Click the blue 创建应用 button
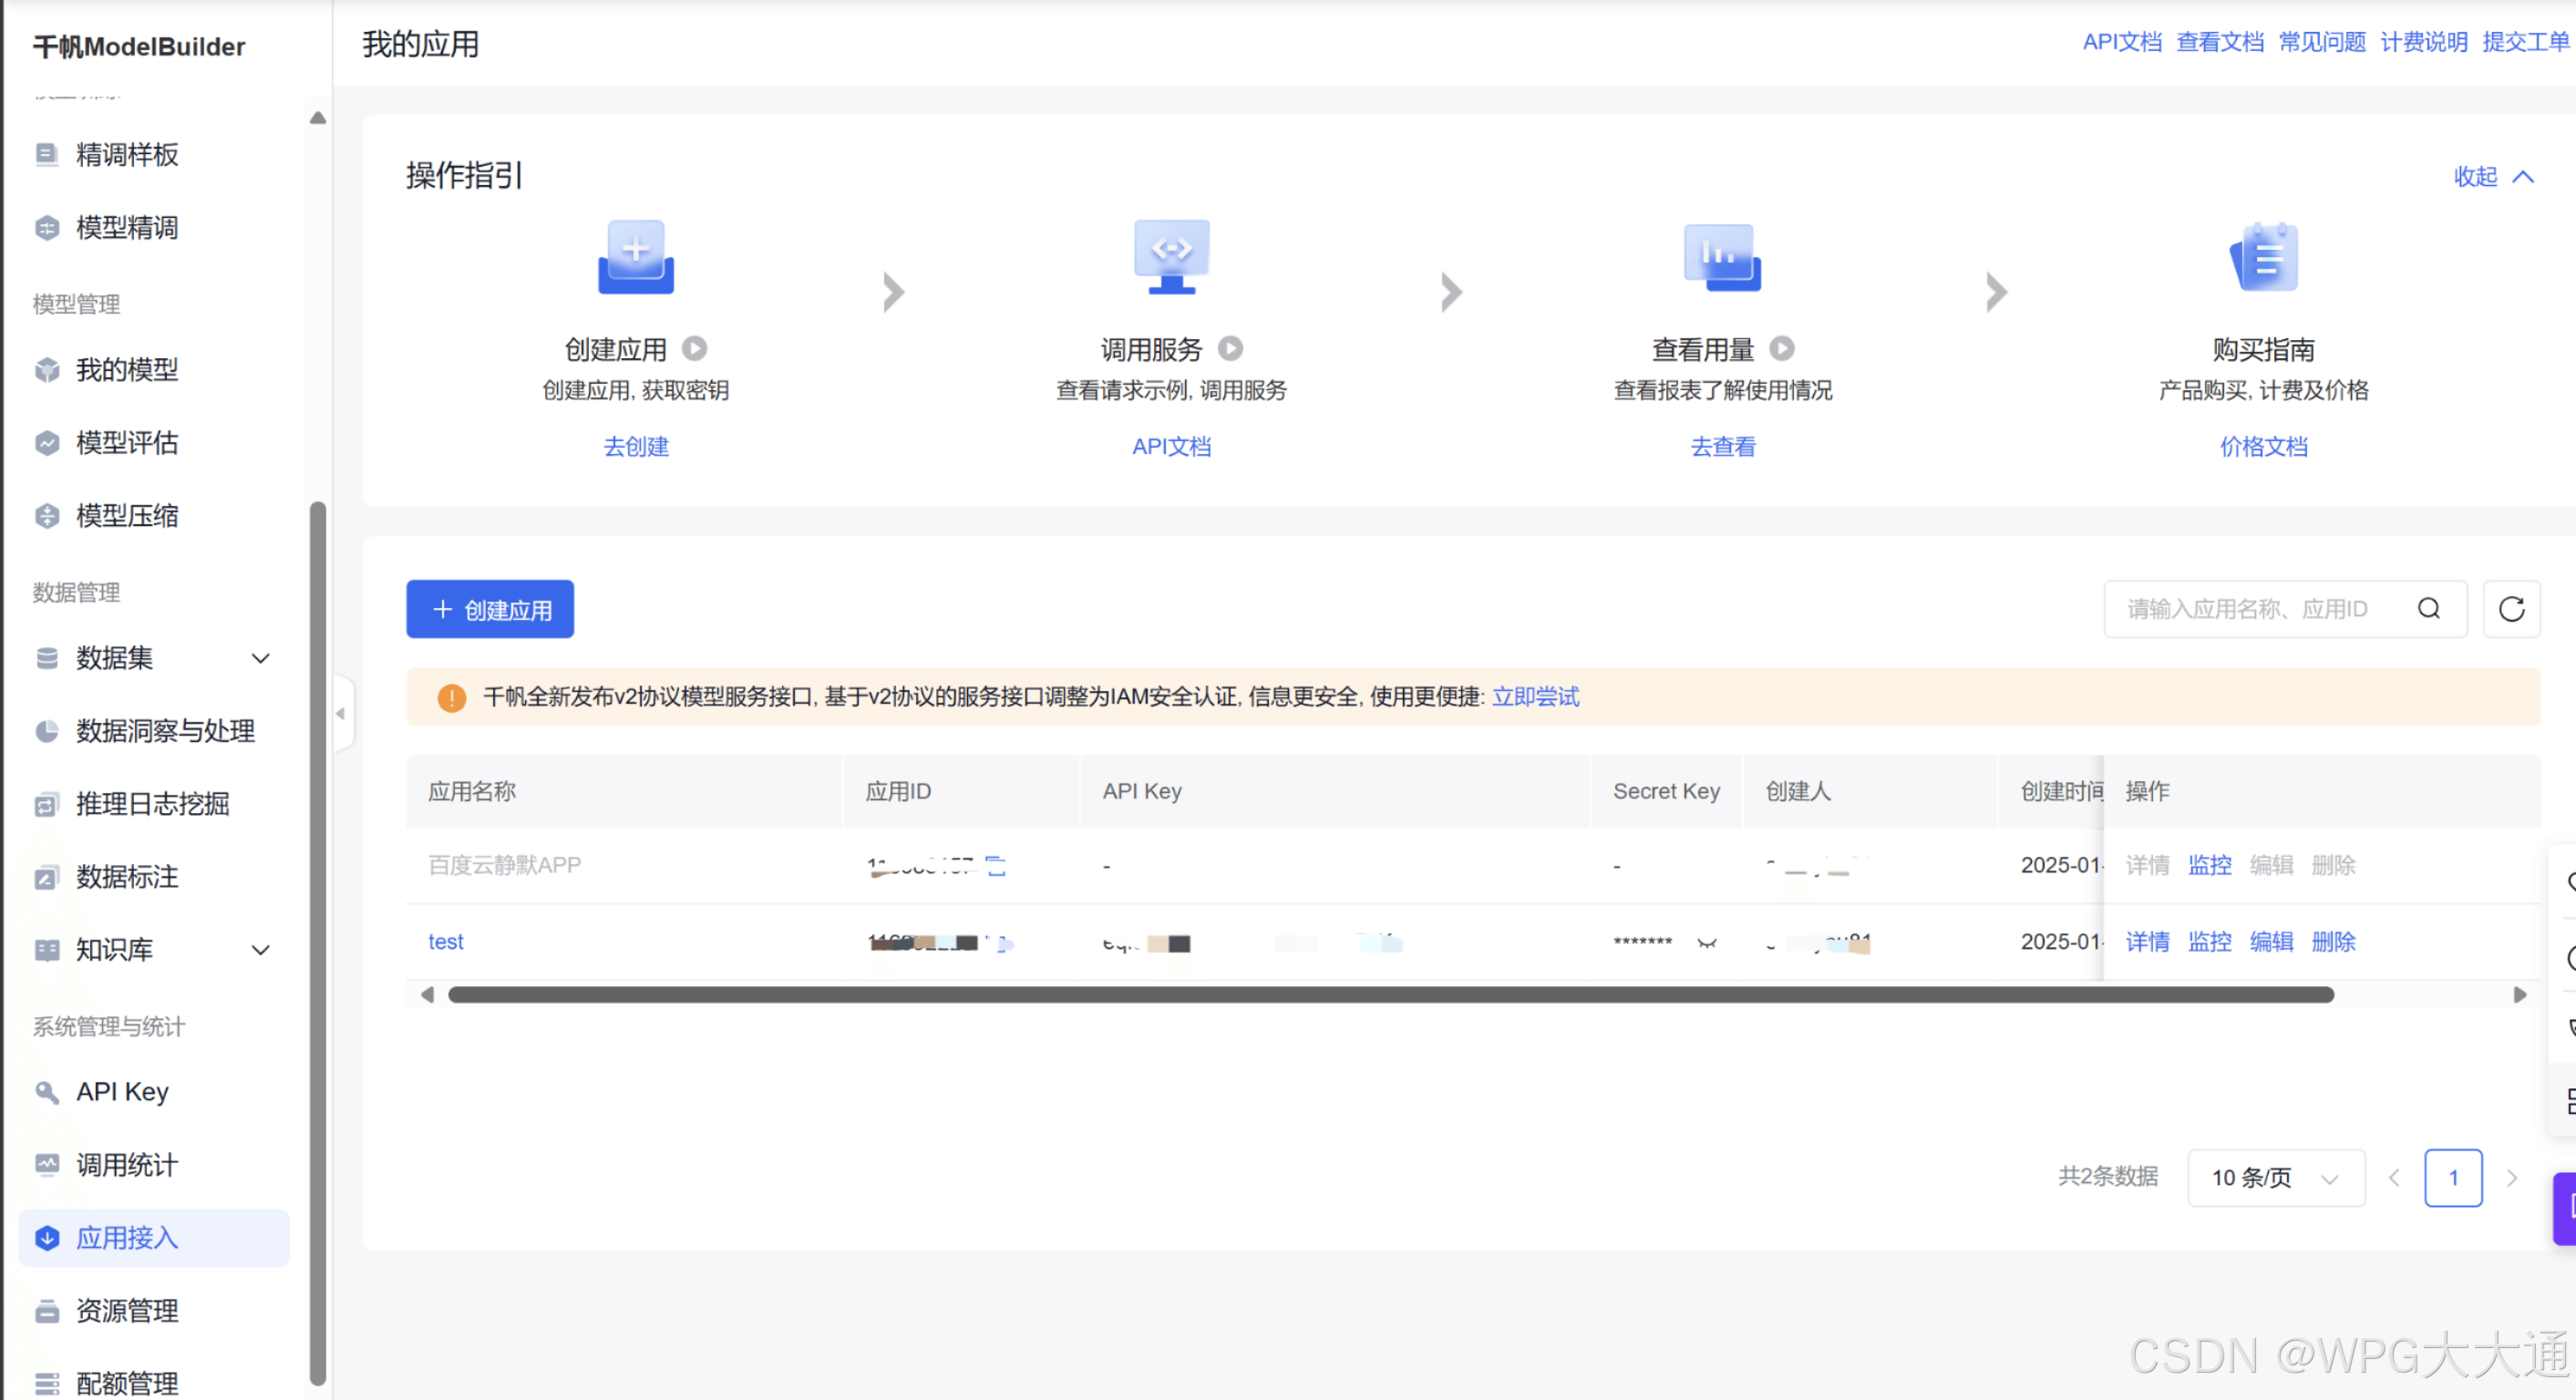 pos(490,609)
